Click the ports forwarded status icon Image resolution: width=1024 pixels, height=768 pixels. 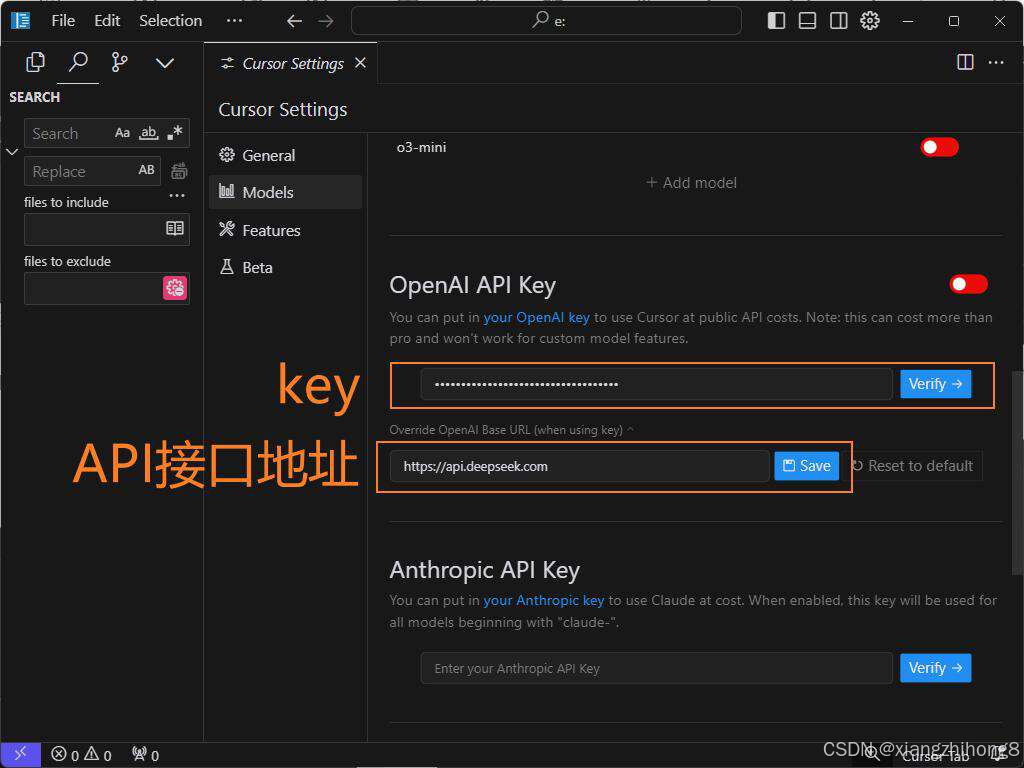coord(145,755)
